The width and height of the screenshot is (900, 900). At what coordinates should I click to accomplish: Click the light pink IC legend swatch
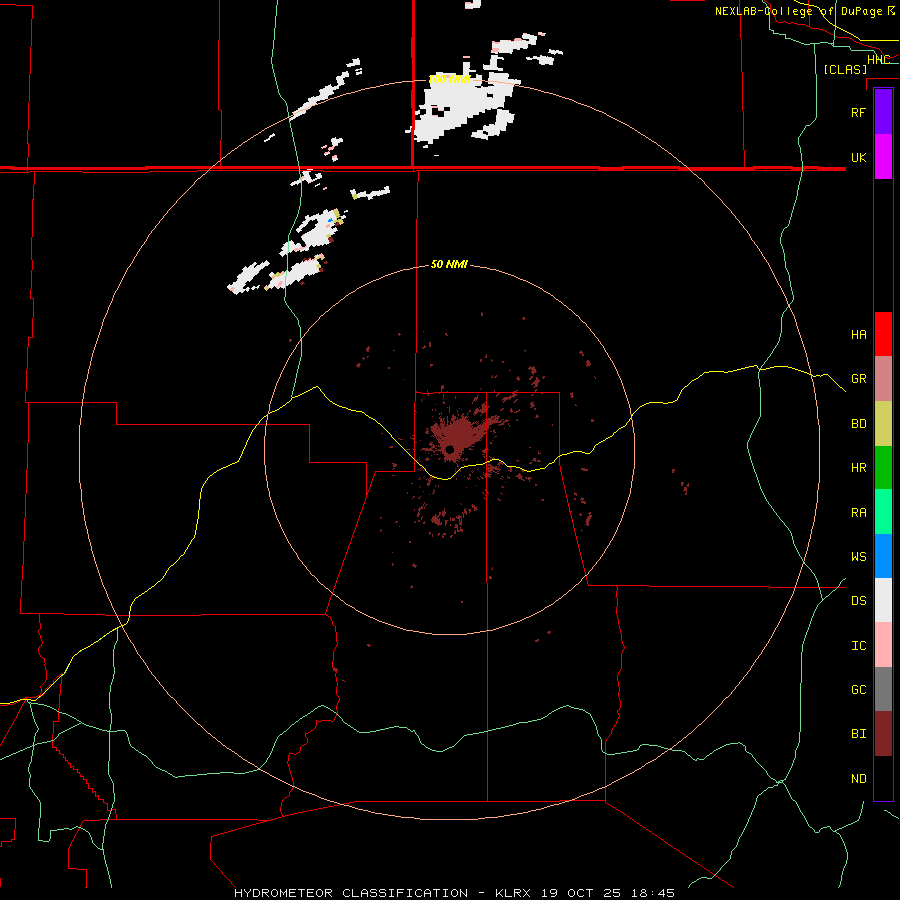[x=883, y=645]
